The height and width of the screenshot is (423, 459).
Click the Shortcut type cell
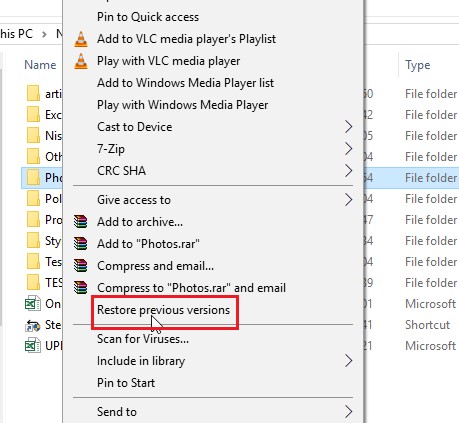click(x=427, y=325)
